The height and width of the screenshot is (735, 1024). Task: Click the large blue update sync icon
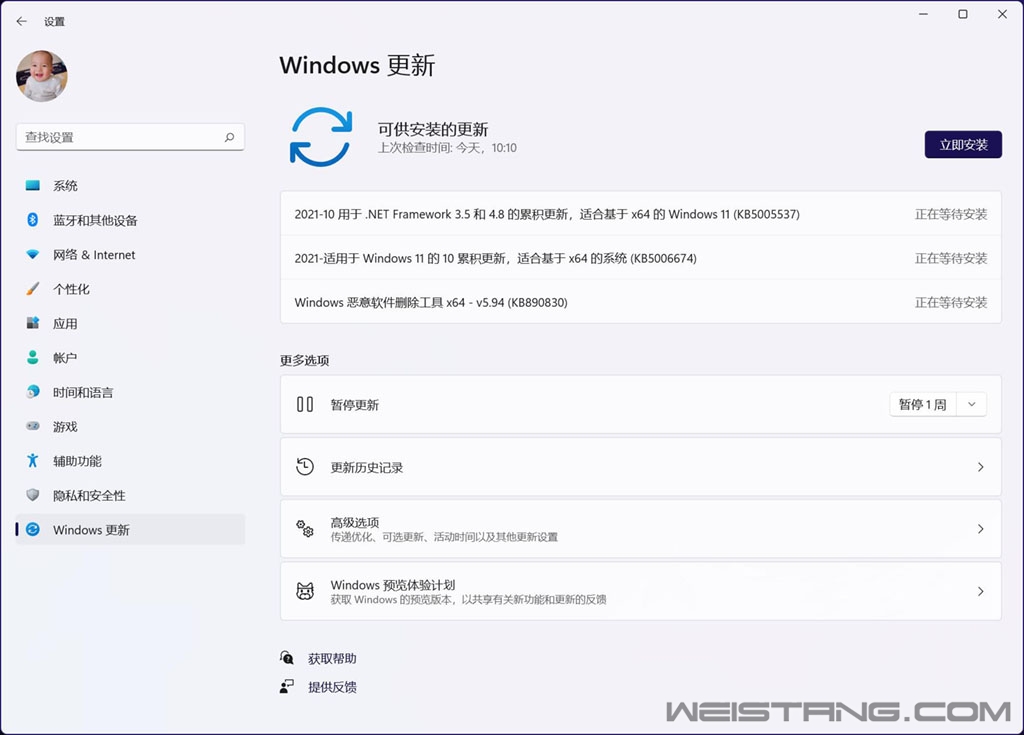pyautogui.click(x=321, y=137)
